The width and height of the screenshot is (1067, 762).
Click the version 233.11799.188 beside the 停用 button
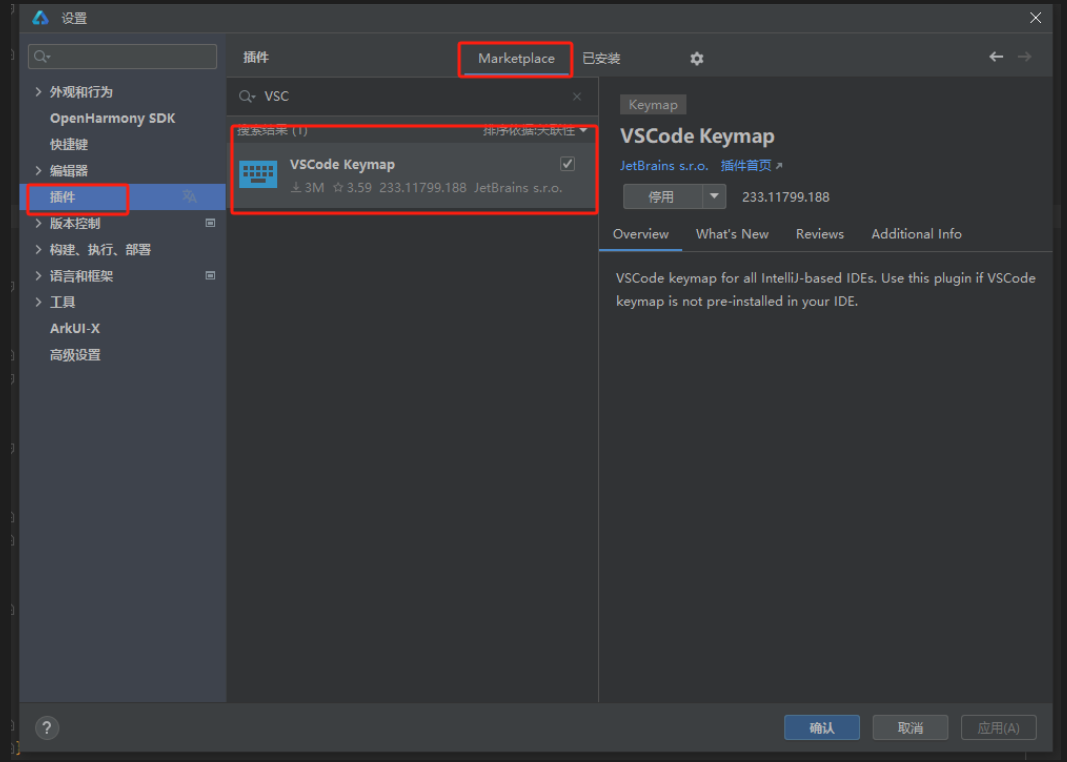click(x=785, y=197)
